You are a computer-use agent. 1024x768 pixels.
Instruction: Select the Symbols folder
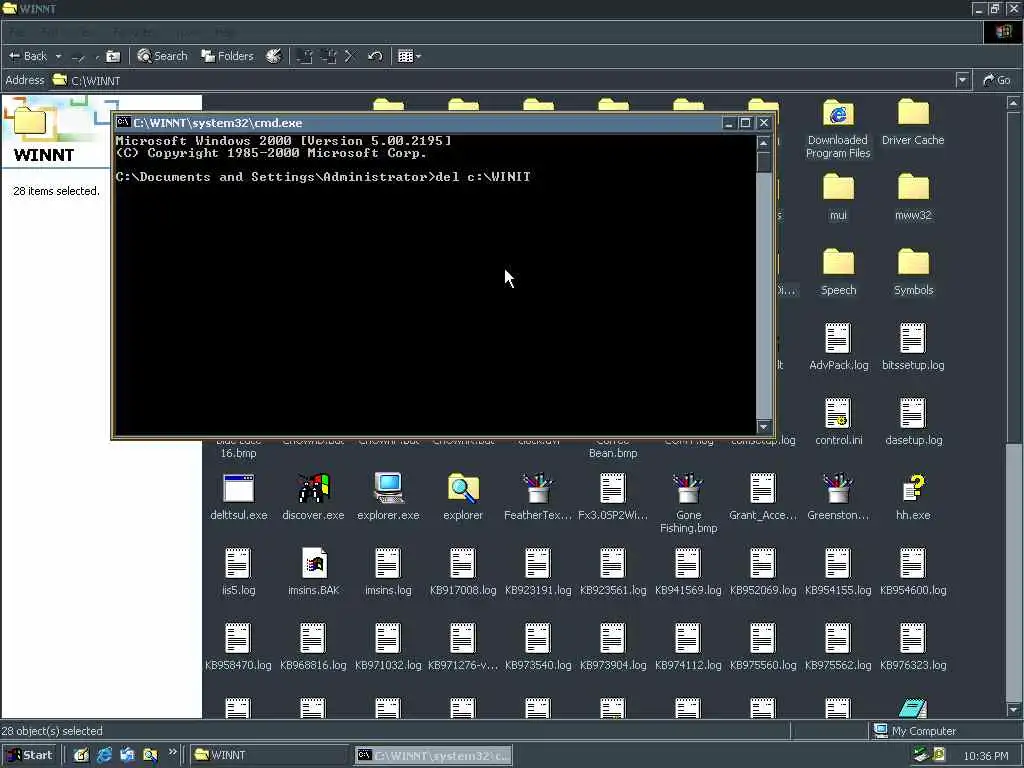tap(913, 272)
